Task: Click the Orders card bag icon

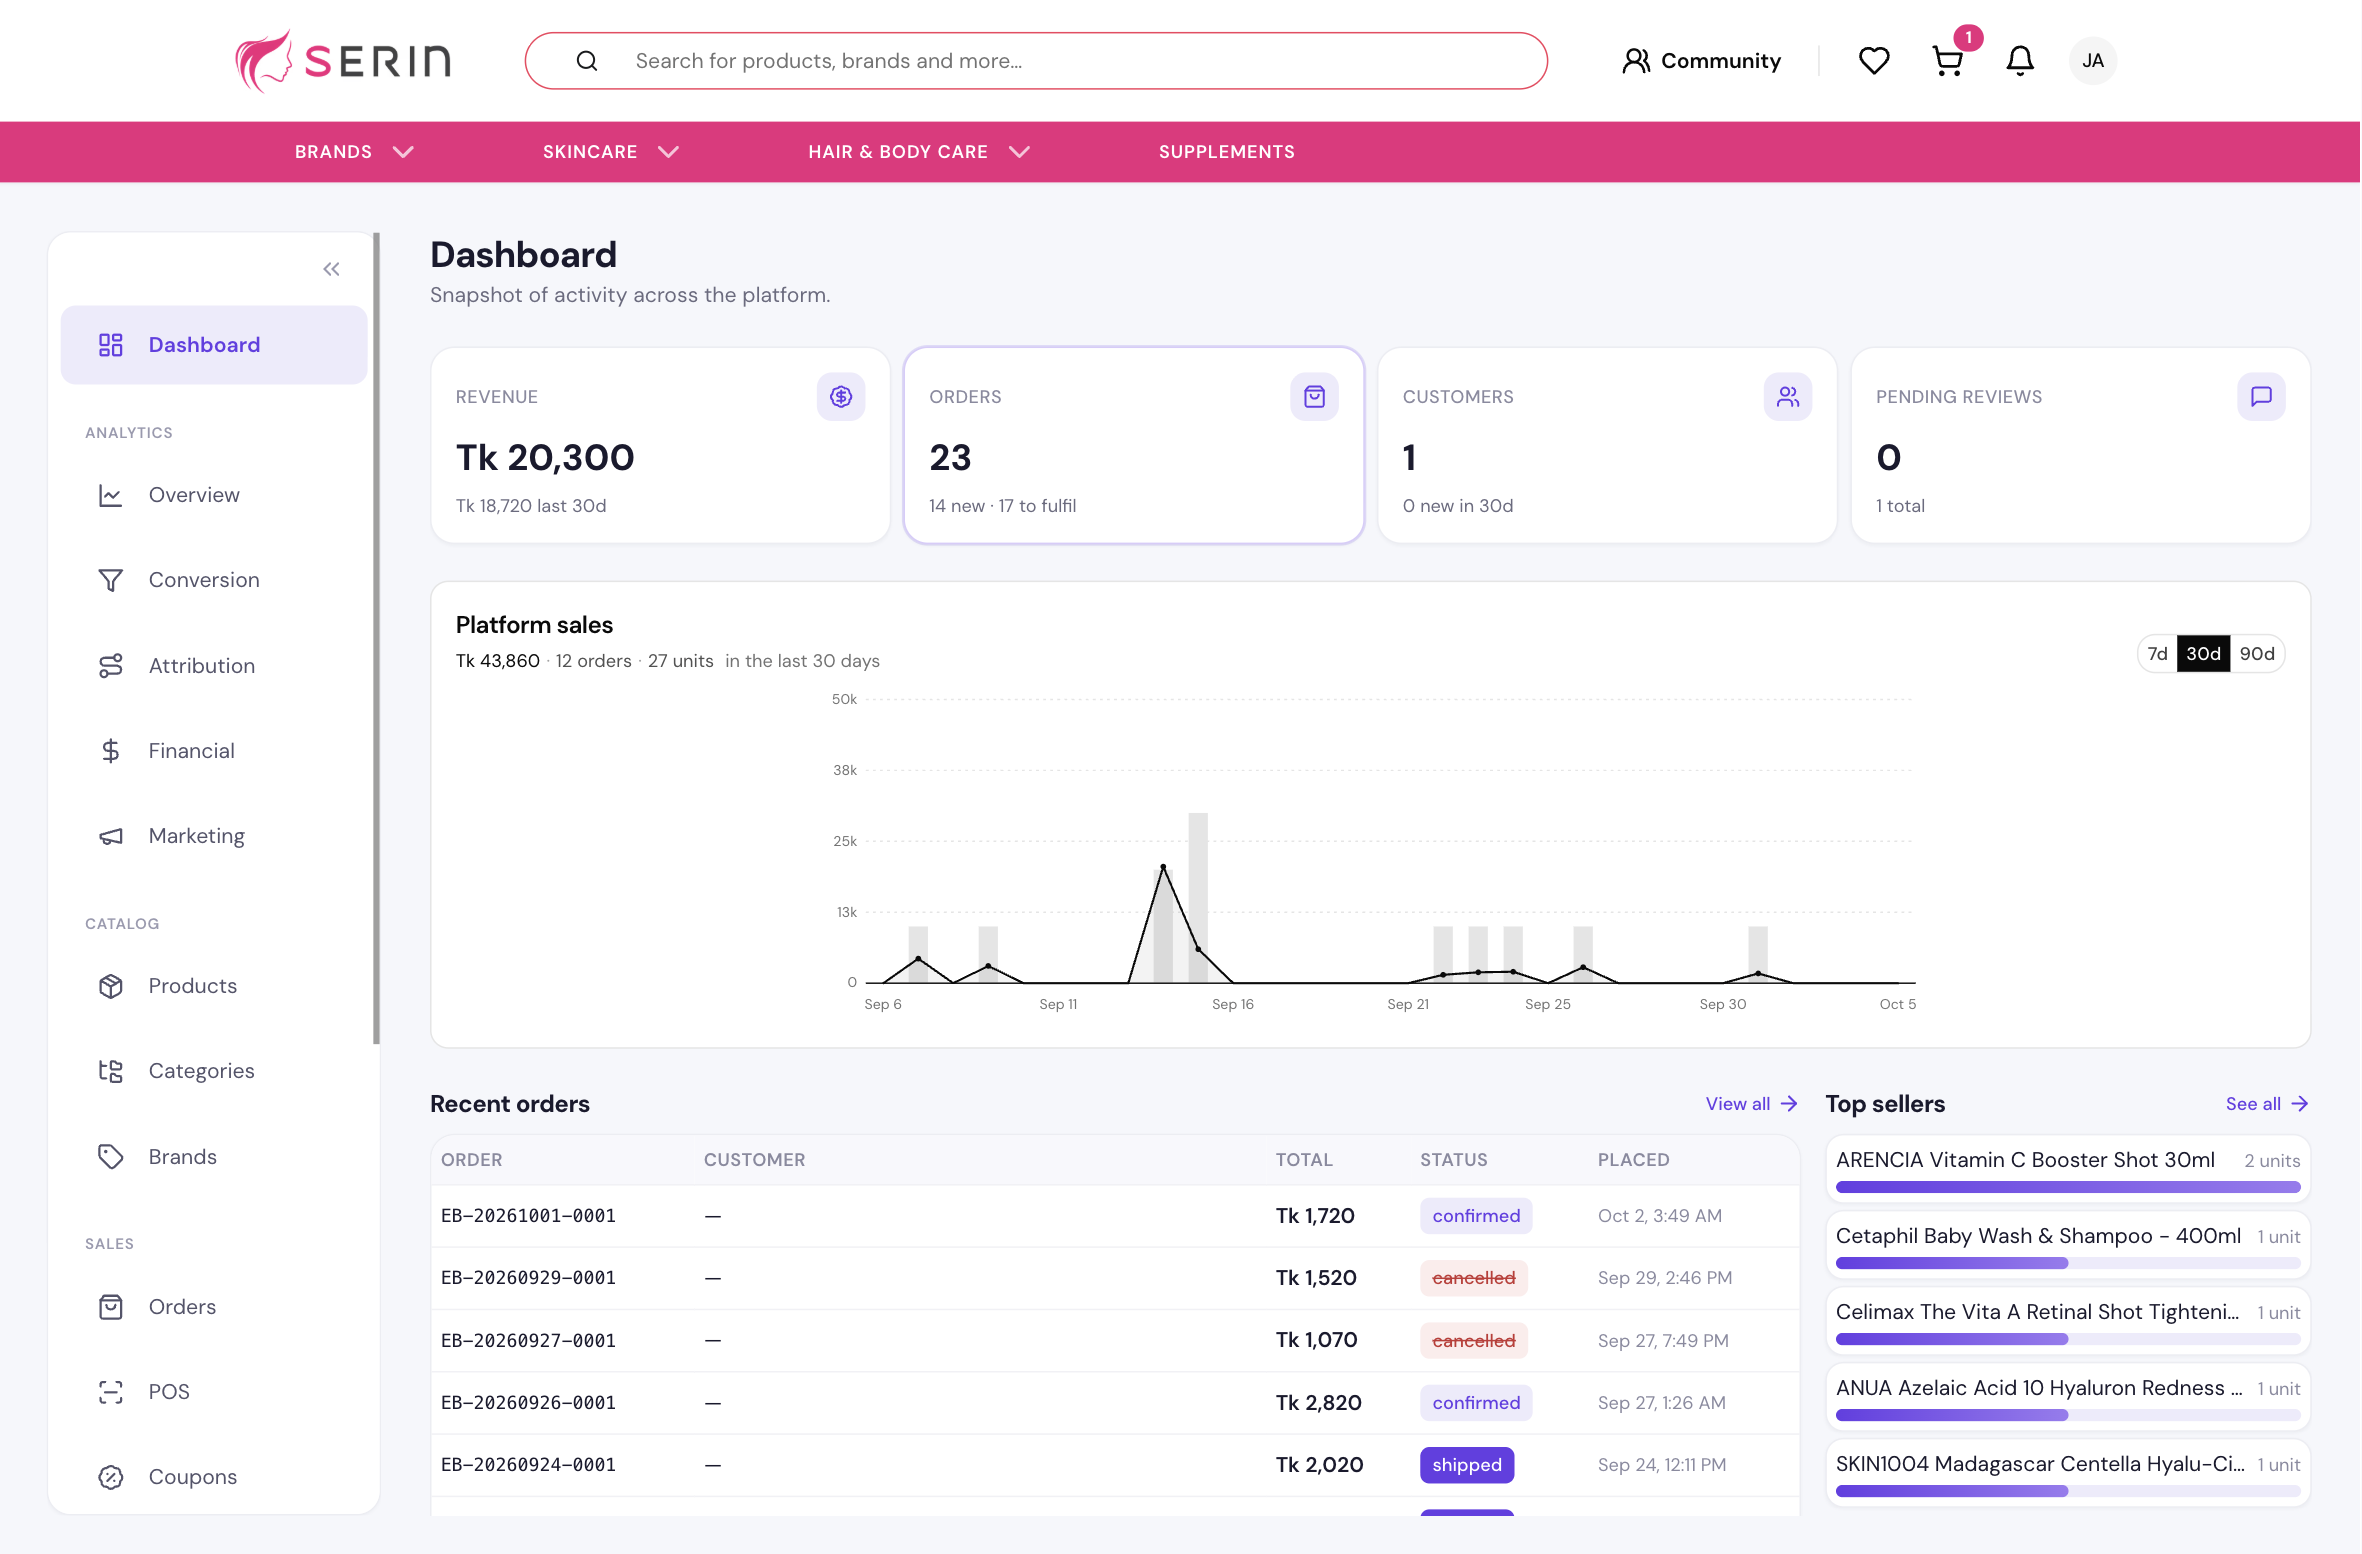Action: coord(1314,397)
